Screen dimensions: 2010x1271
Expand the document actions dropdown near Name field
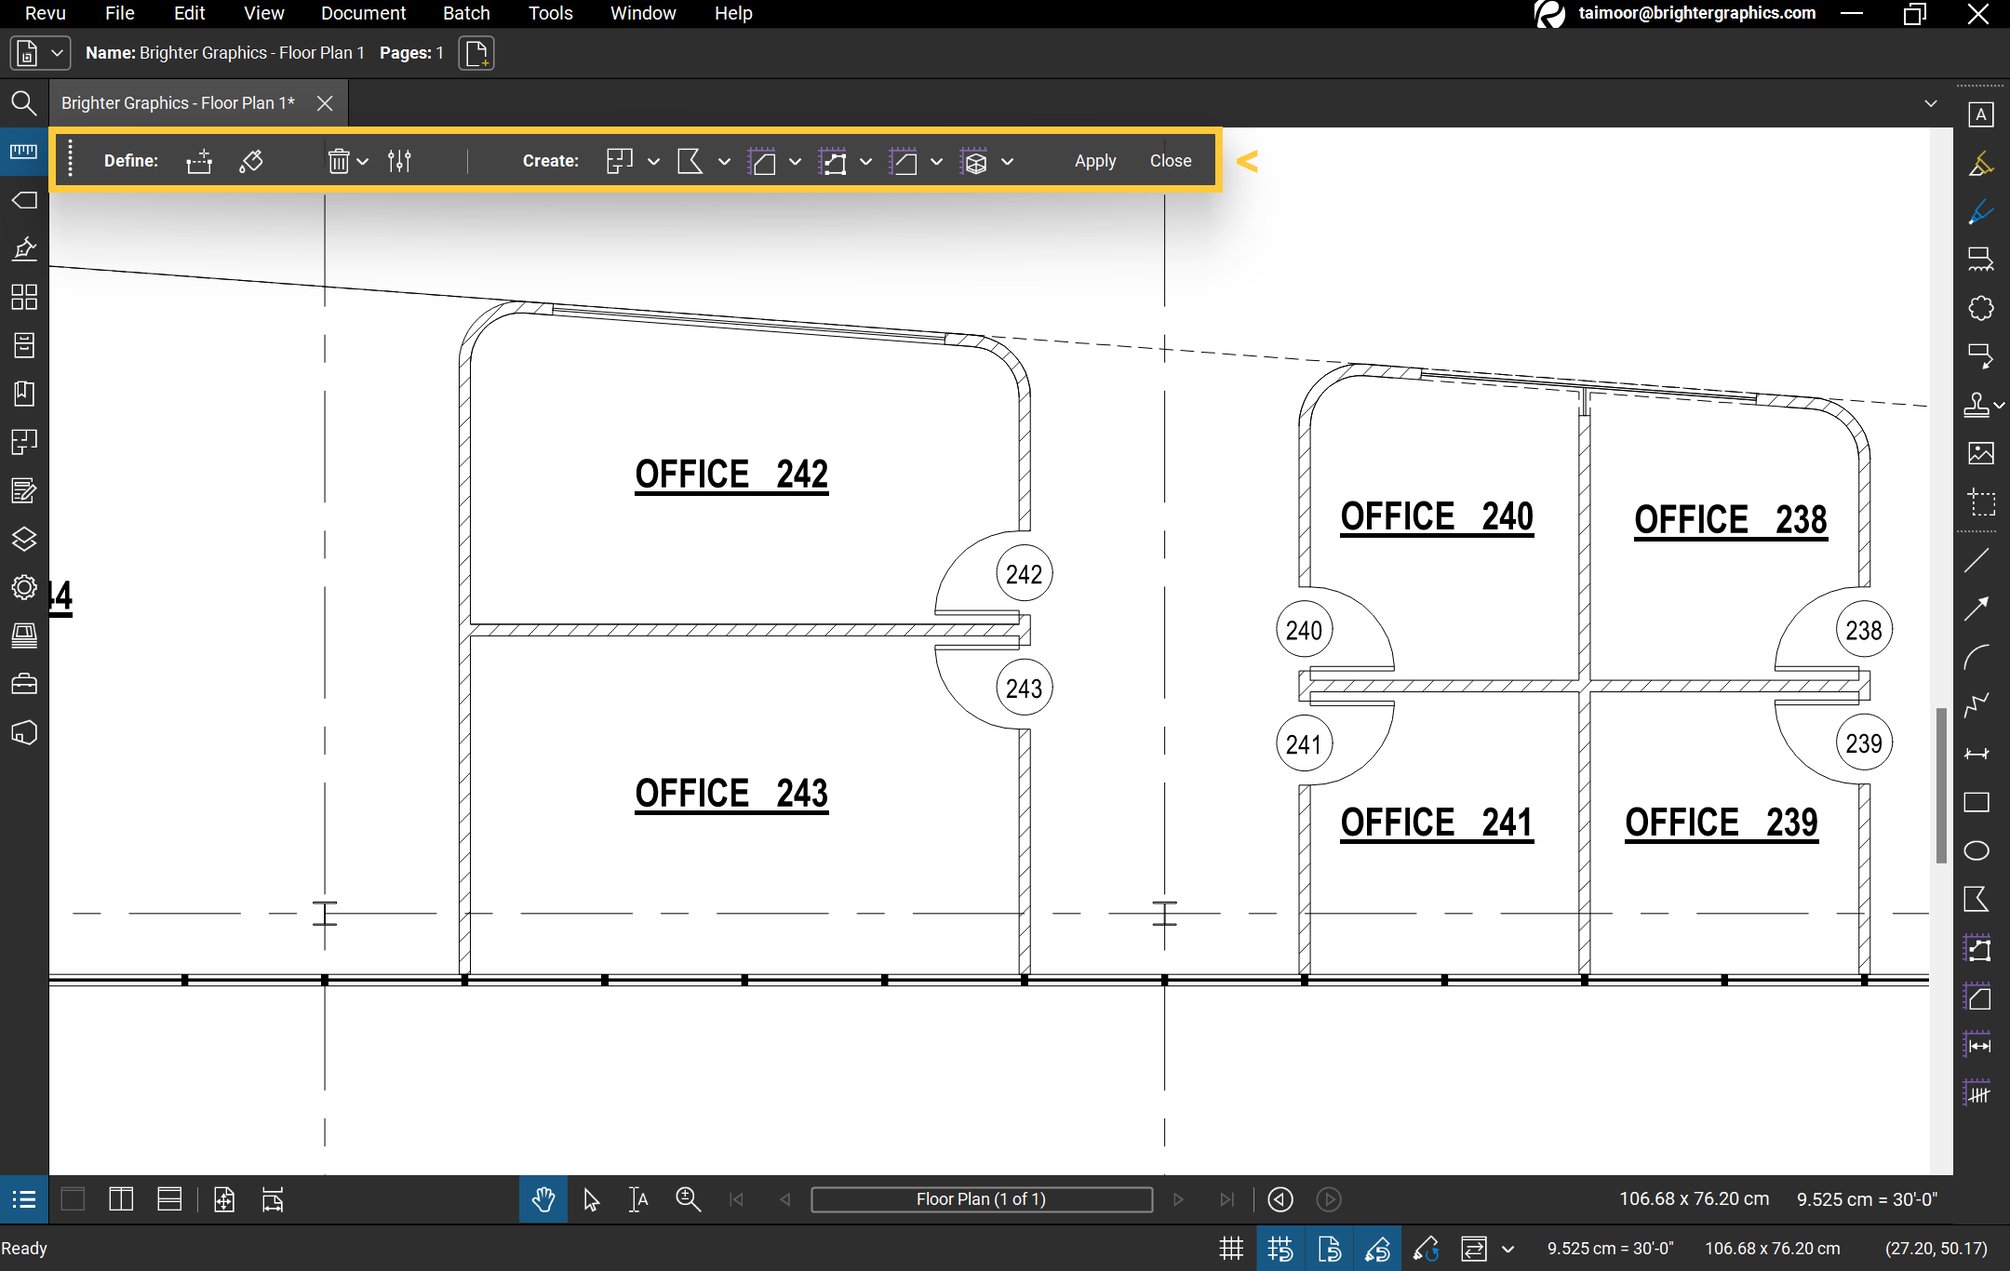click(57, 52)
